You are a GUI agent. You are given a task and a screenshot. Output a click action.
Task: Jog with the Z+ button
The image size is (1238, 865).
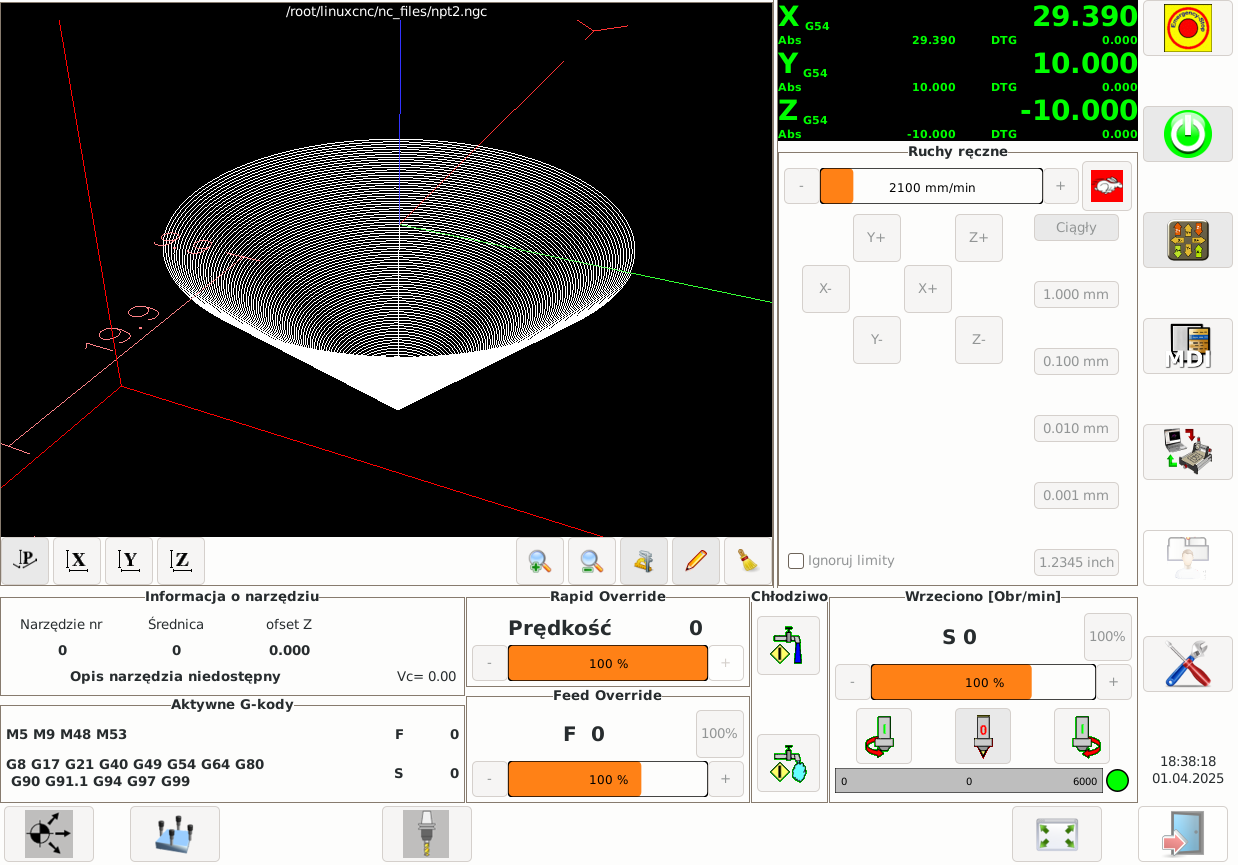(979, 238)
